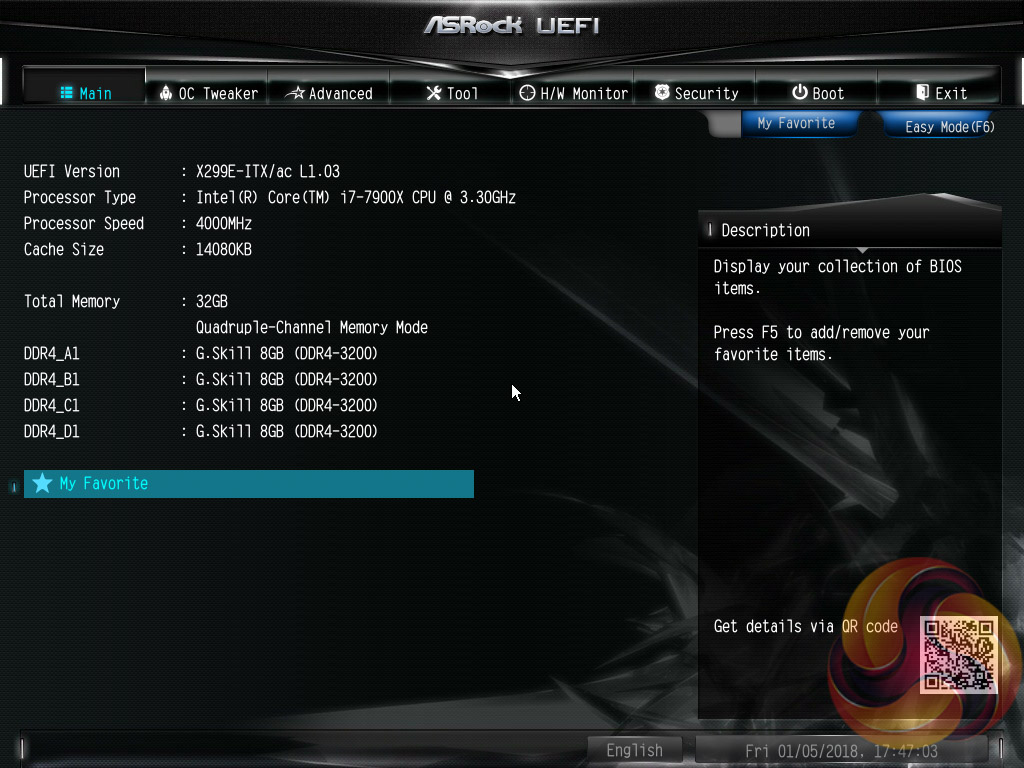Click the QR code image

click(x=959, y=655)
